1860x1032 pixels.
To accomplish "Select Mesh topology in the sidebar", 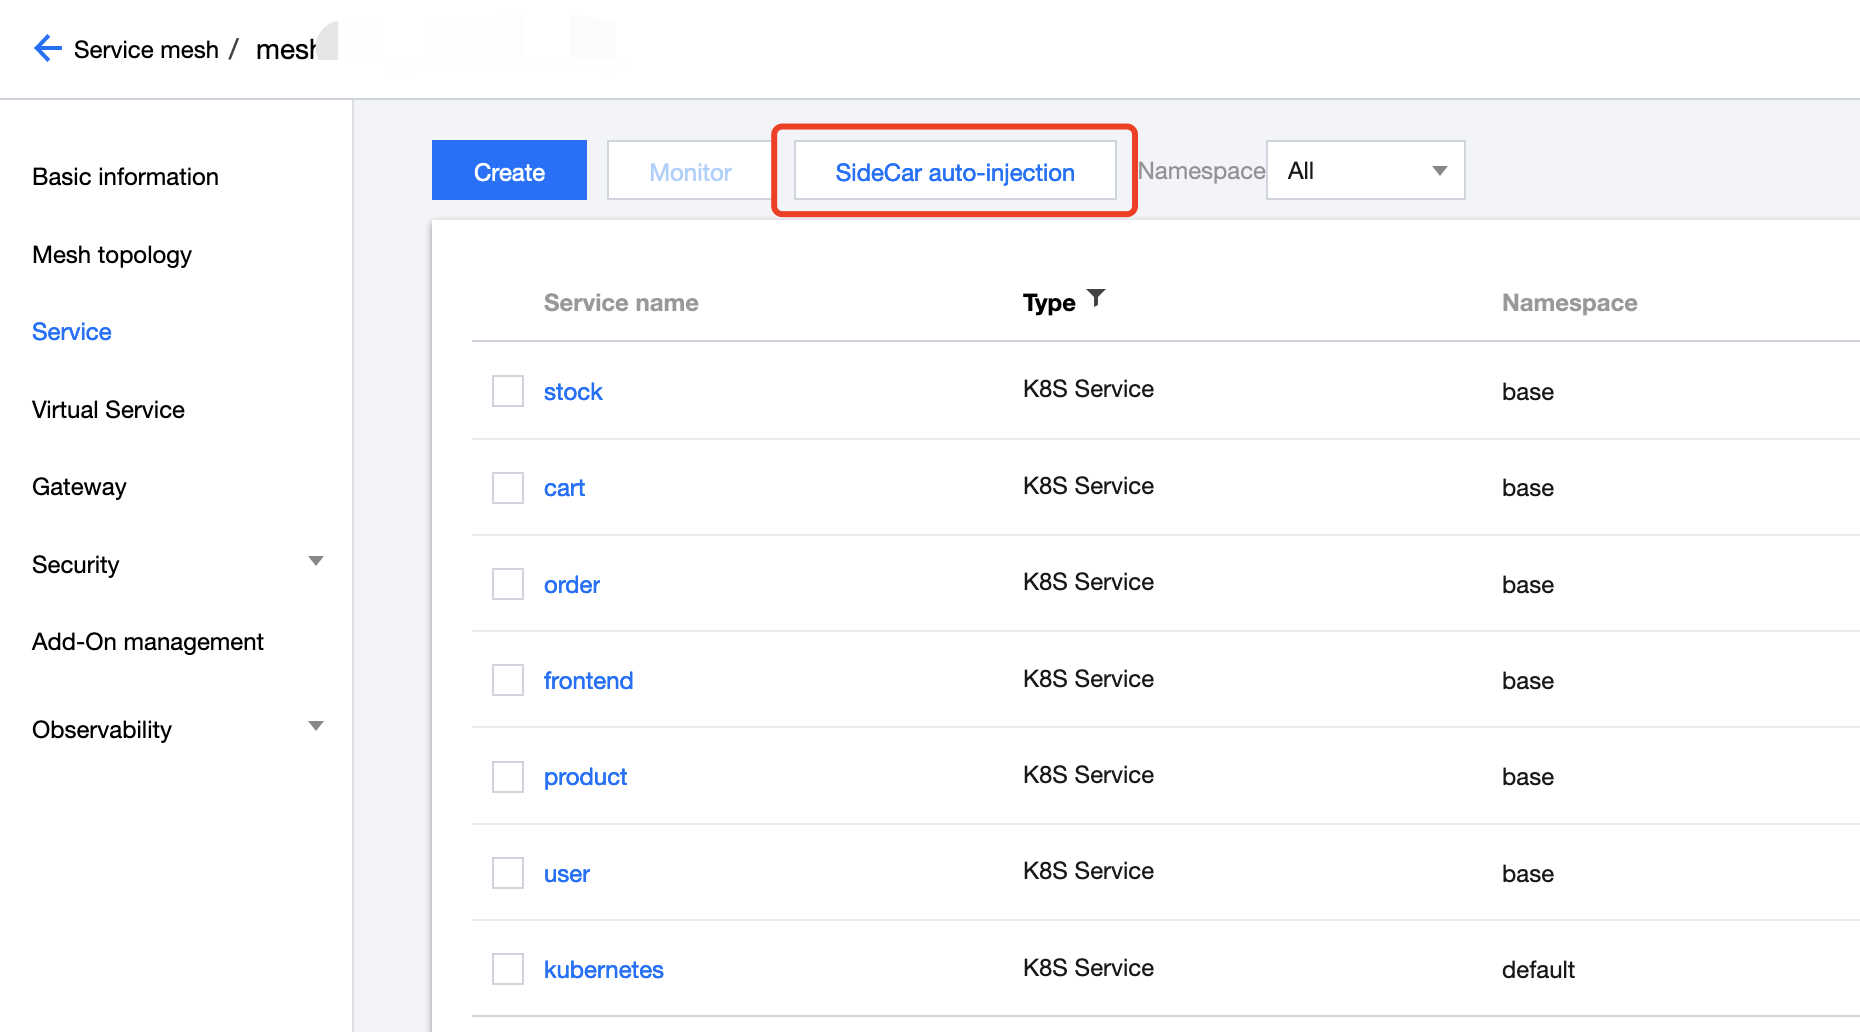I will coord(111,255).
